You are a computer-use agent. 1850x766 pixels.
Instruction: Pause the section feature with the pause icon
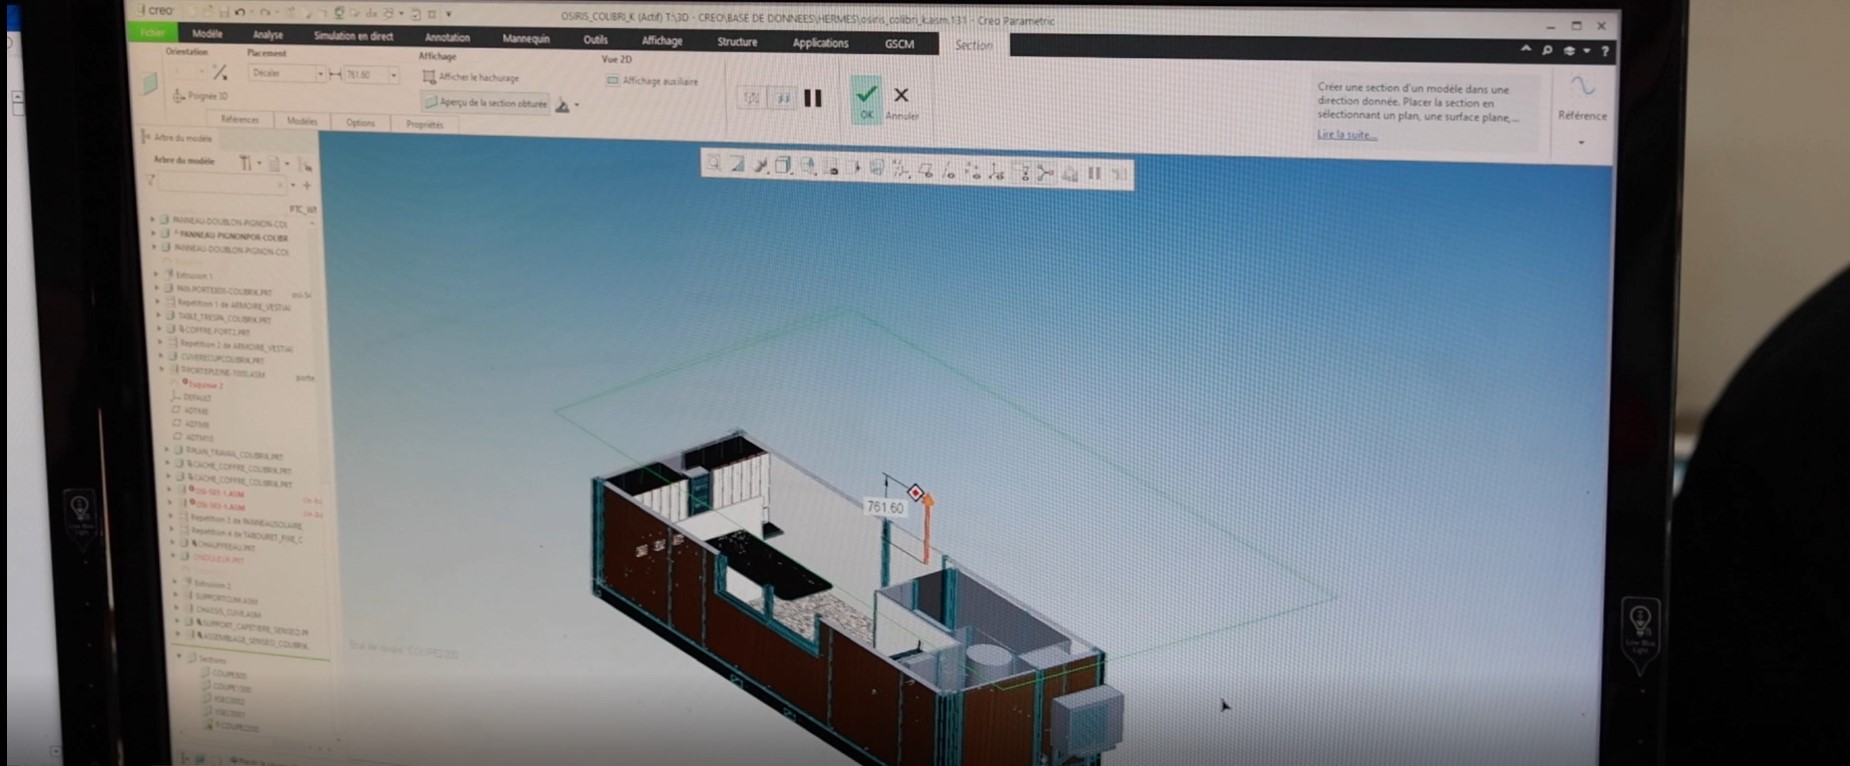click(x=813, y=98)
